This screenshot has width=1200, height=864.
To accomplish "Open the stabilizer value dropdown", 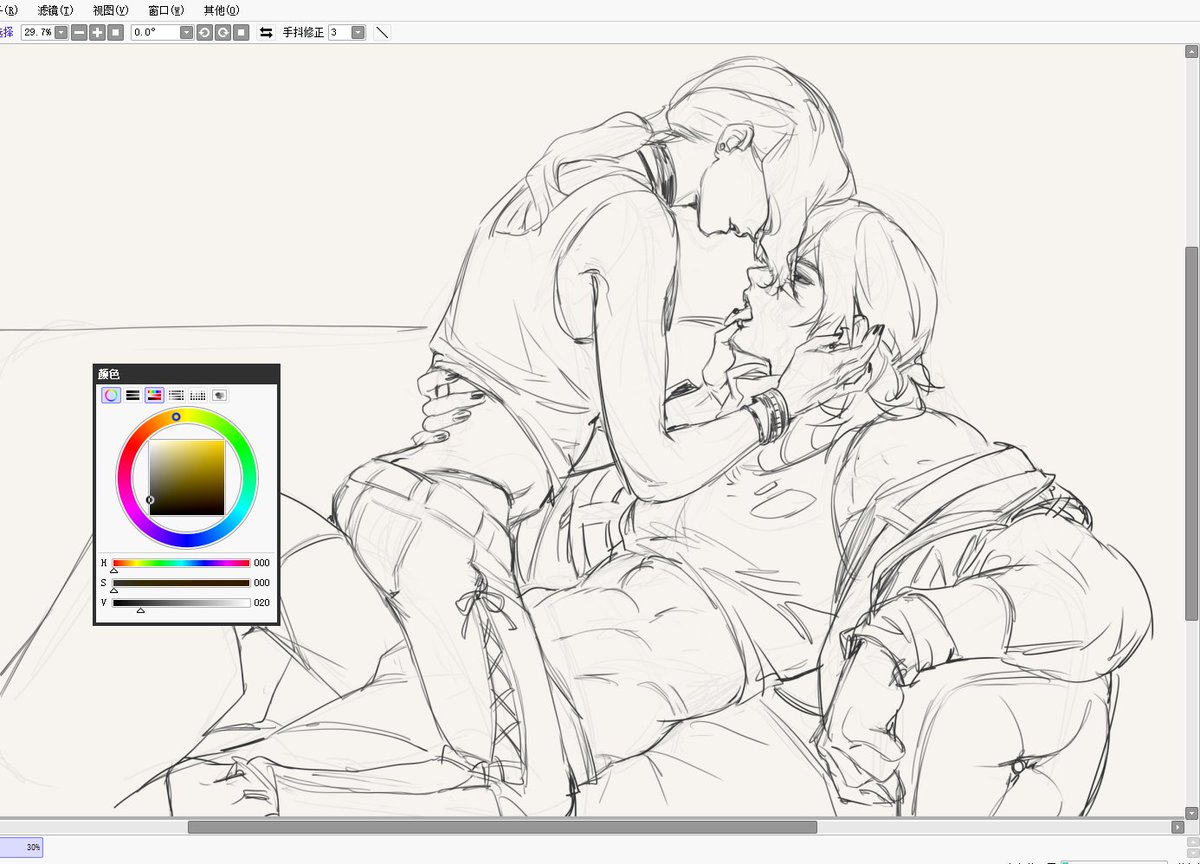I will point(358,32).
